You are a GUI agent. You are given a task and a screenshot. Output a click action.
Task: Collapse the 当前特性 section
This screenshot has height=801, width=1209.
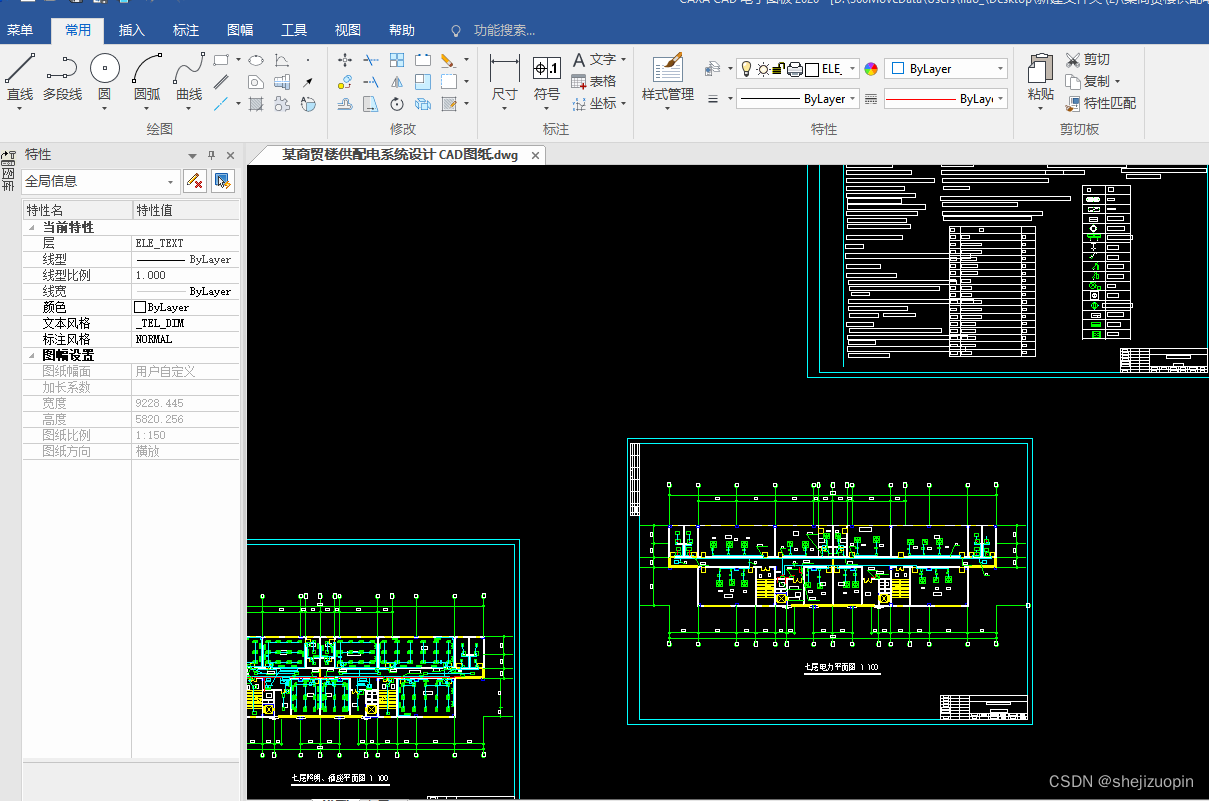[x=31, y=227]
